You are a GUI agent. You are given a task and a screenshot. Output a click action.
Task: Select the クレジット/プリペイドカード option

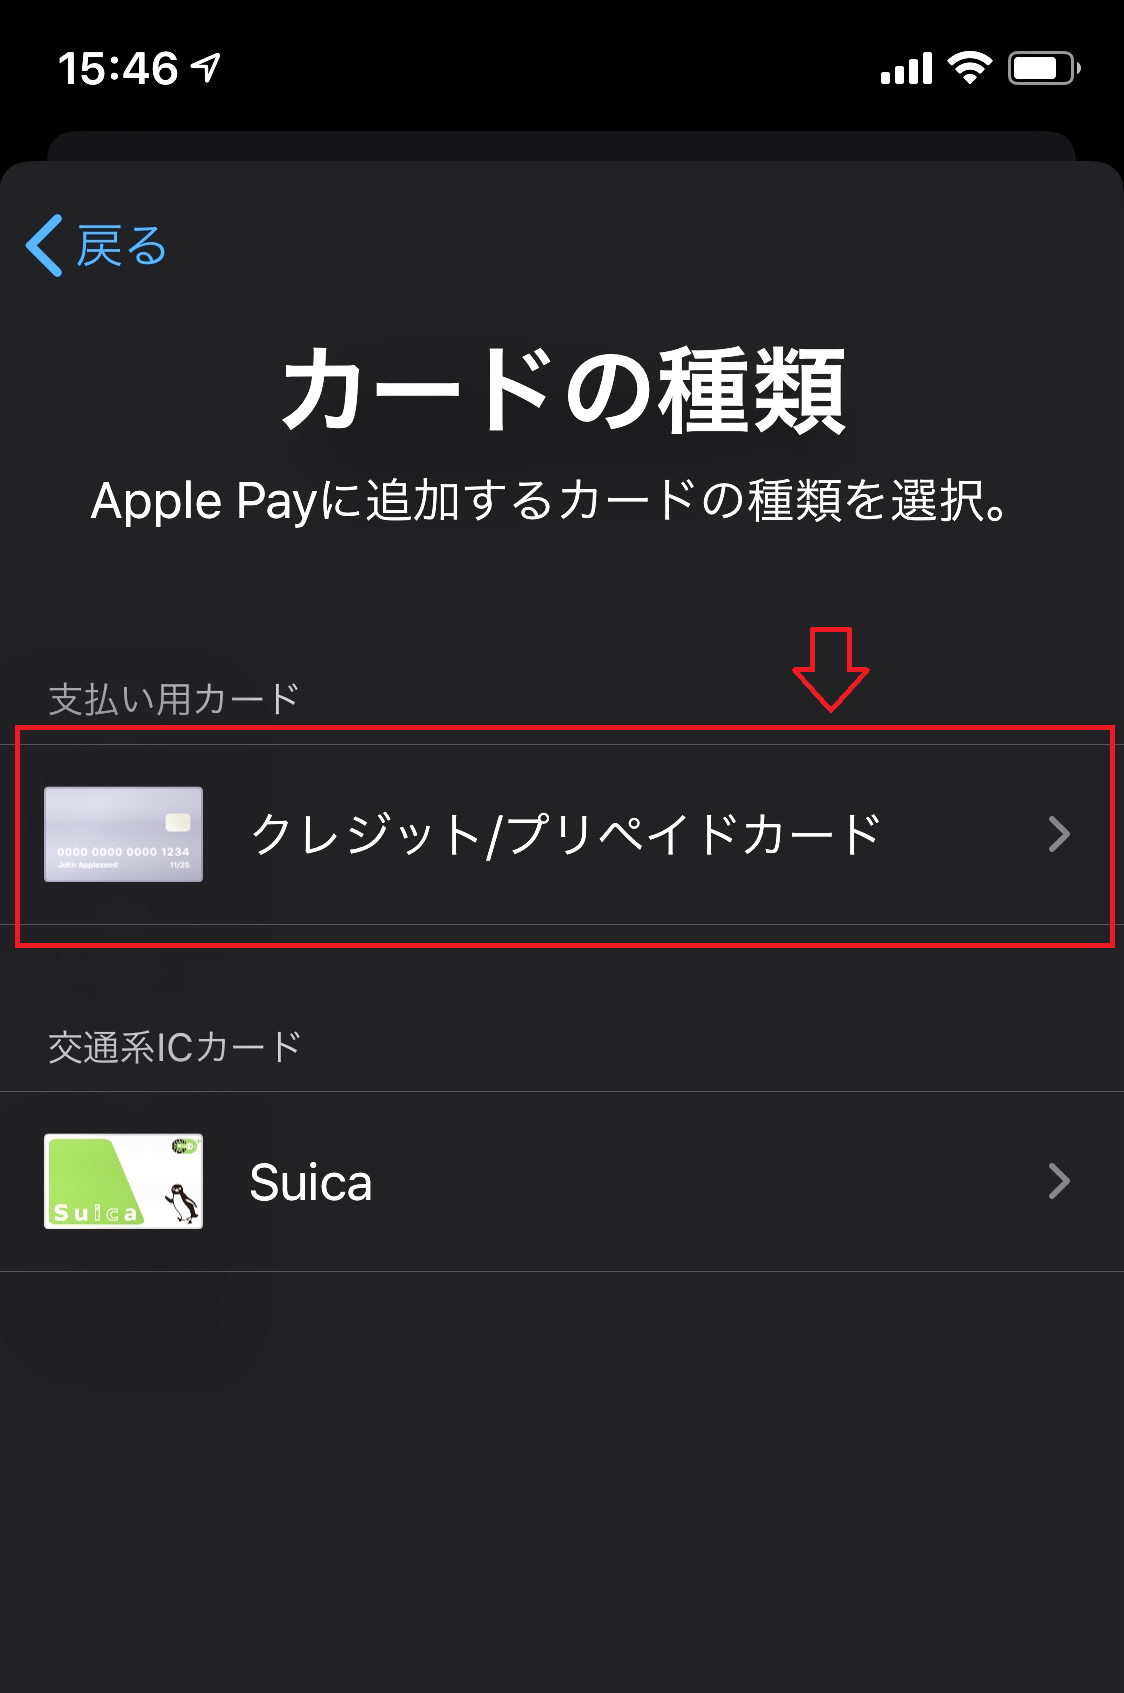562,834
